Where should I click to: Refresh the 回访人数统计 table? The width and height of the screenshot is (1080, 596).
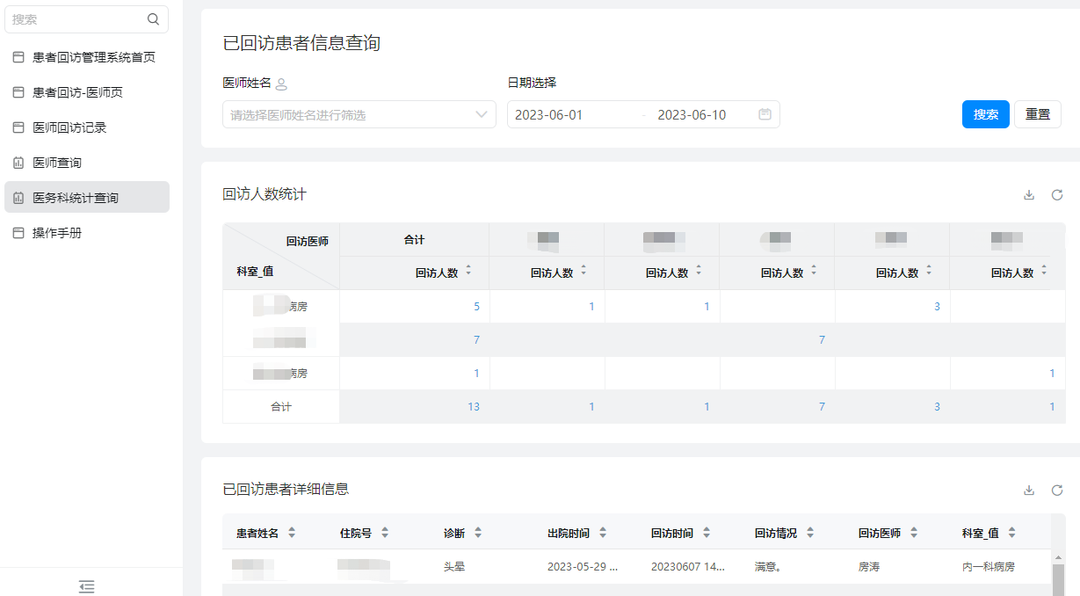[x=1057, y=195]
